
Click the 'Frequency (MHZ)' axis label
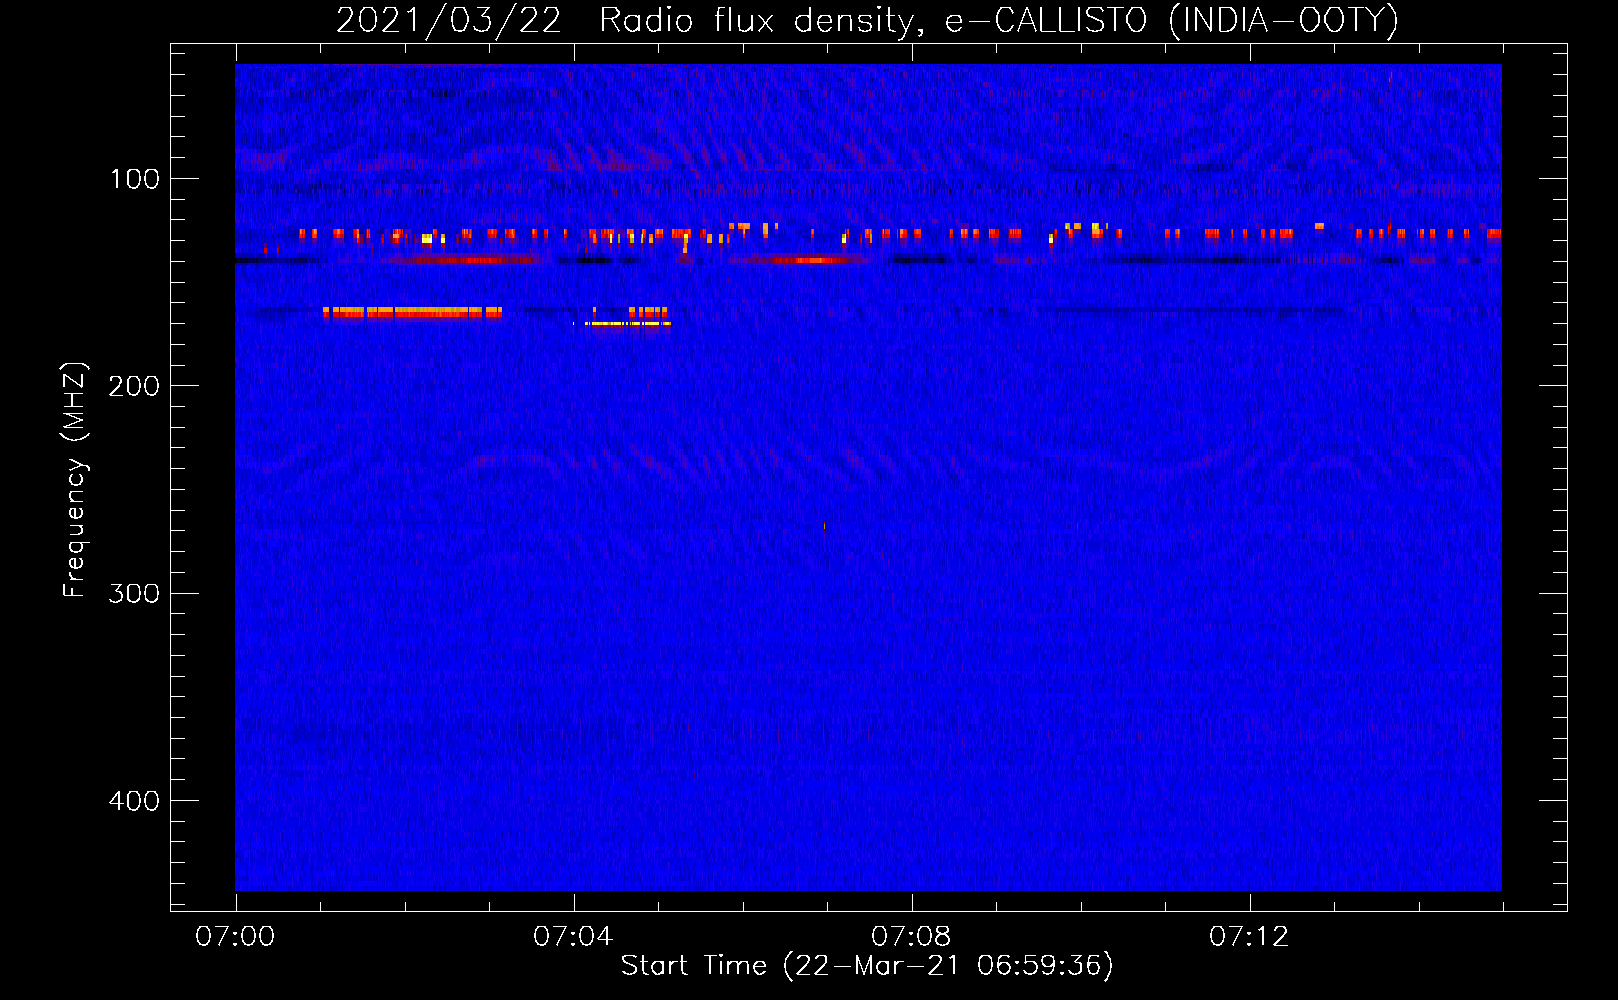pos(74,480)
